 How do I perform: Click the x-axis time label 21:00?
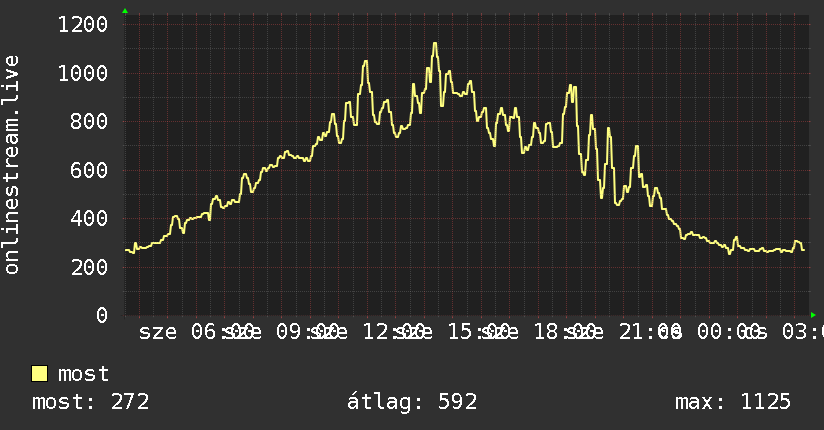(651, 332)
